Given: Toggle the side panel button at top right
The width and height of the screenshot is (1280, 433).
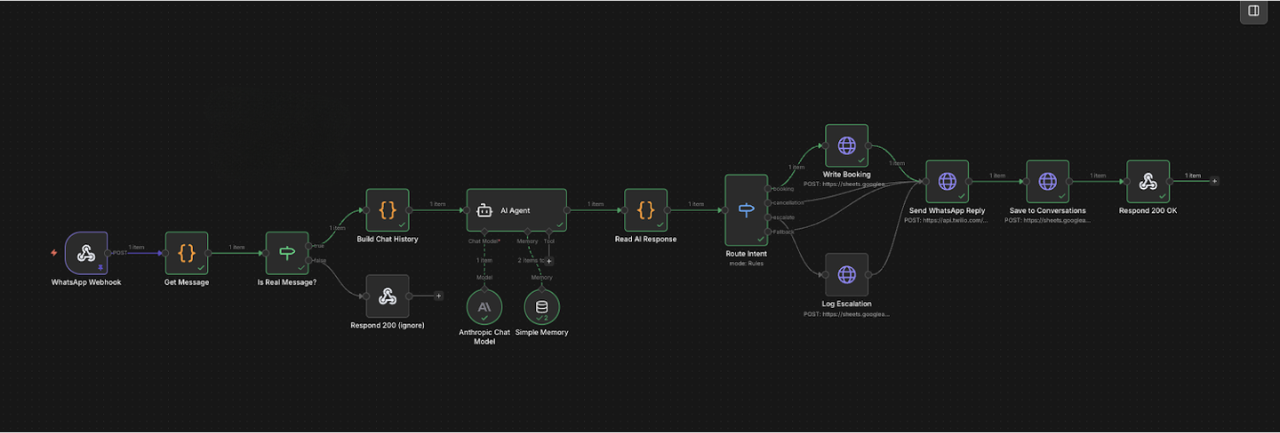Looking at the screenshot, I should point(1253,11).
